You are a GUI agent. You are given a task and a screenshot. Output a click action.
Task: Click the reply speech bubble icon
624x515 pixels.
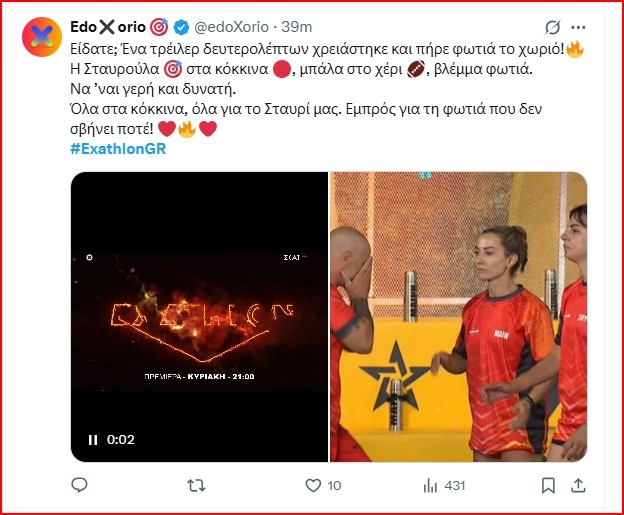[x=79, y=485]
